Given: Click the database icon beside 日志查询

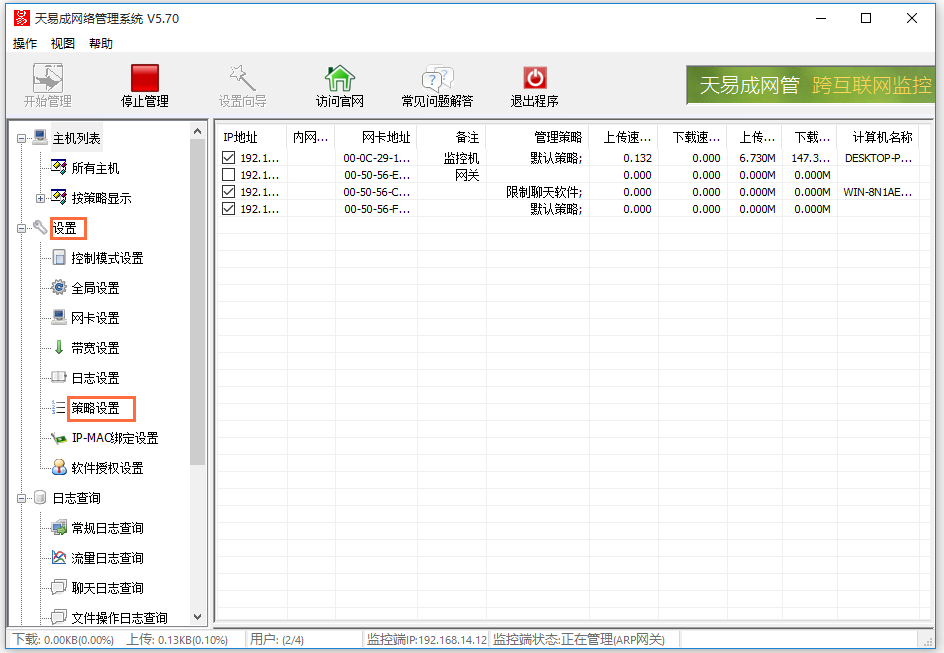Looking at the screenshot, I should pos(40,498).
